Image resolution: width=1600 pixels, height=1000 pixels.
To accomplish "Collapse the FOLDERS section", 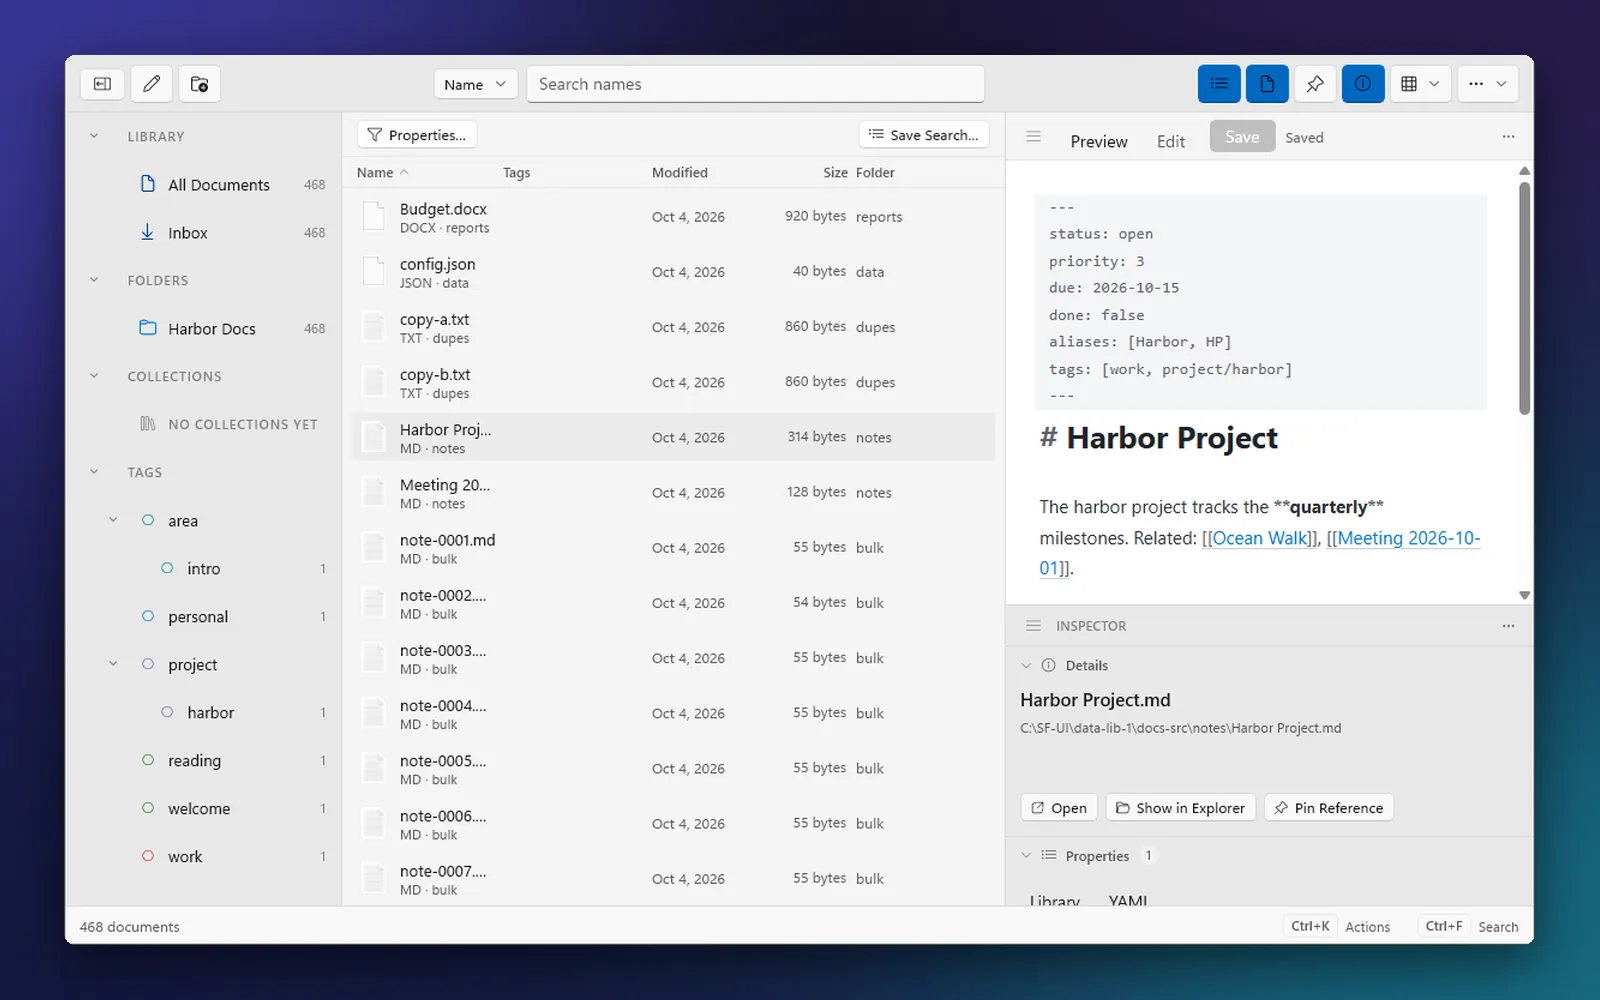I will 94,280.
